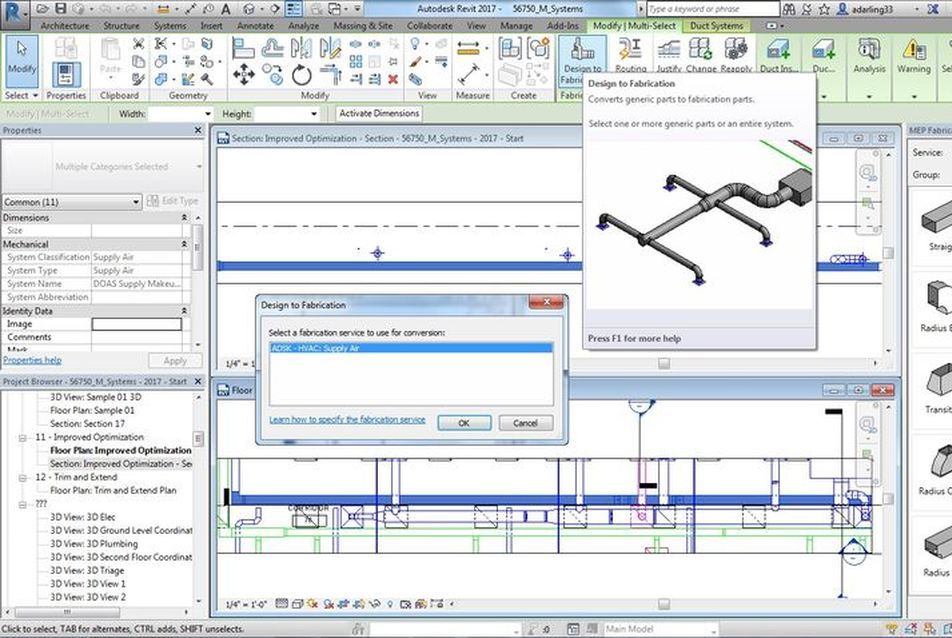952x638 pixels.
Task: Click the Reapply Type tool
Action: (x=736, y=56)
